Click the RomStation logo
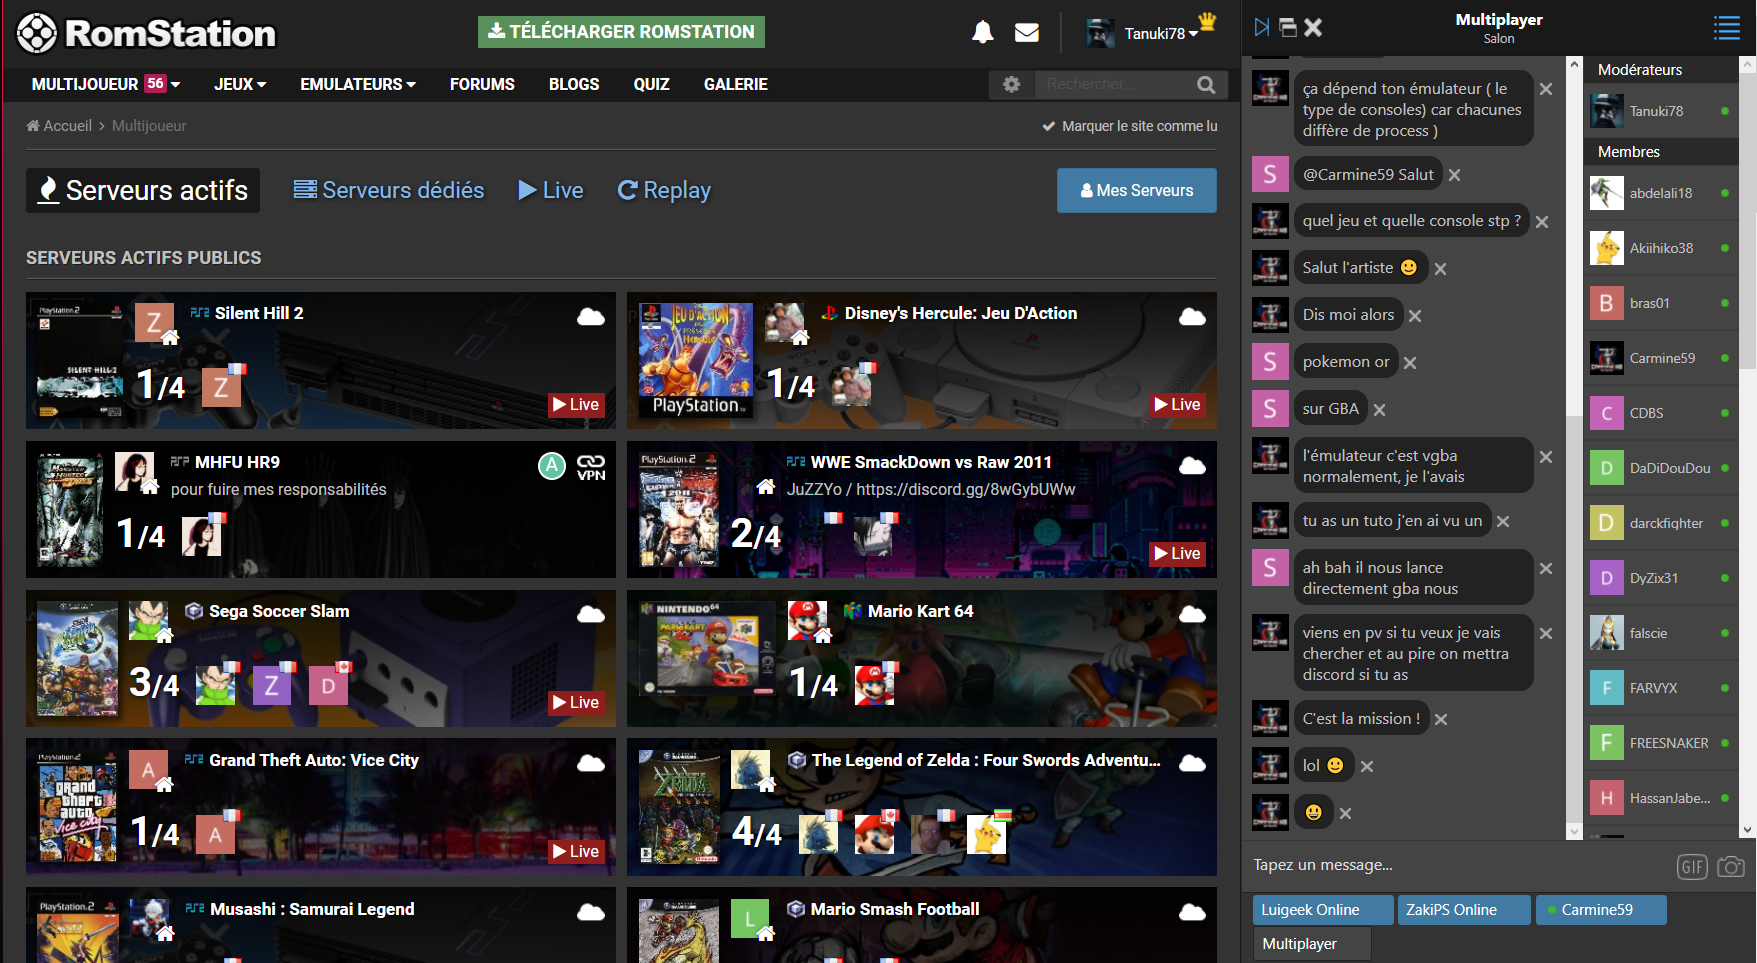 coord(146,33)
